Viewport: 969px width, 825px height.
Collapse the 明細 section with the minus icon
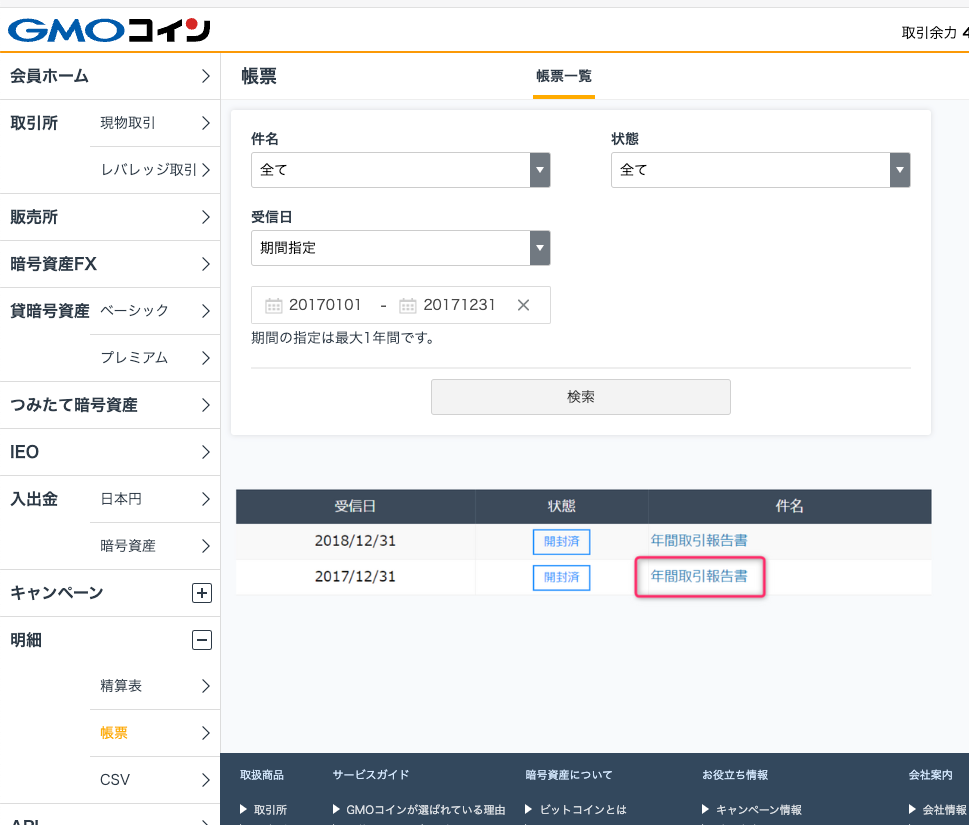[202, 640]
